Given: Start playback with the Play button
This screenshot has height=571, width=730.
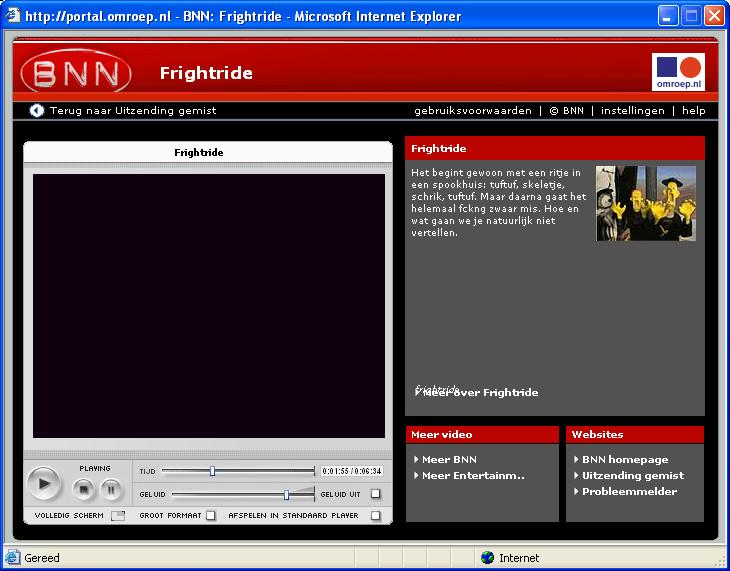Looking at the screenshot, I should tap(44, 483).
